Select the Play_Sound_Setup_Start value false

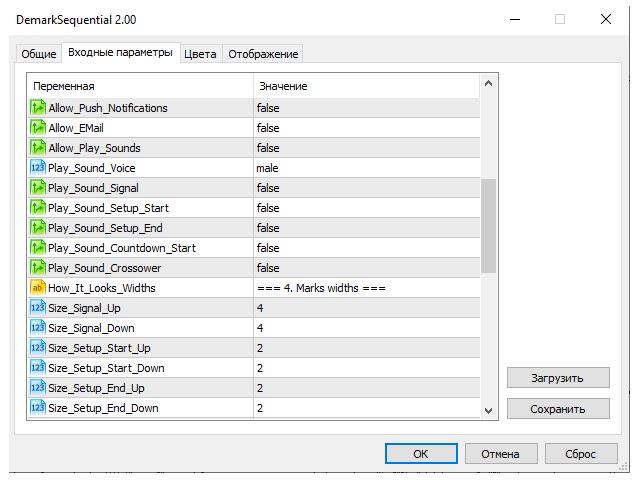point(268,208)
